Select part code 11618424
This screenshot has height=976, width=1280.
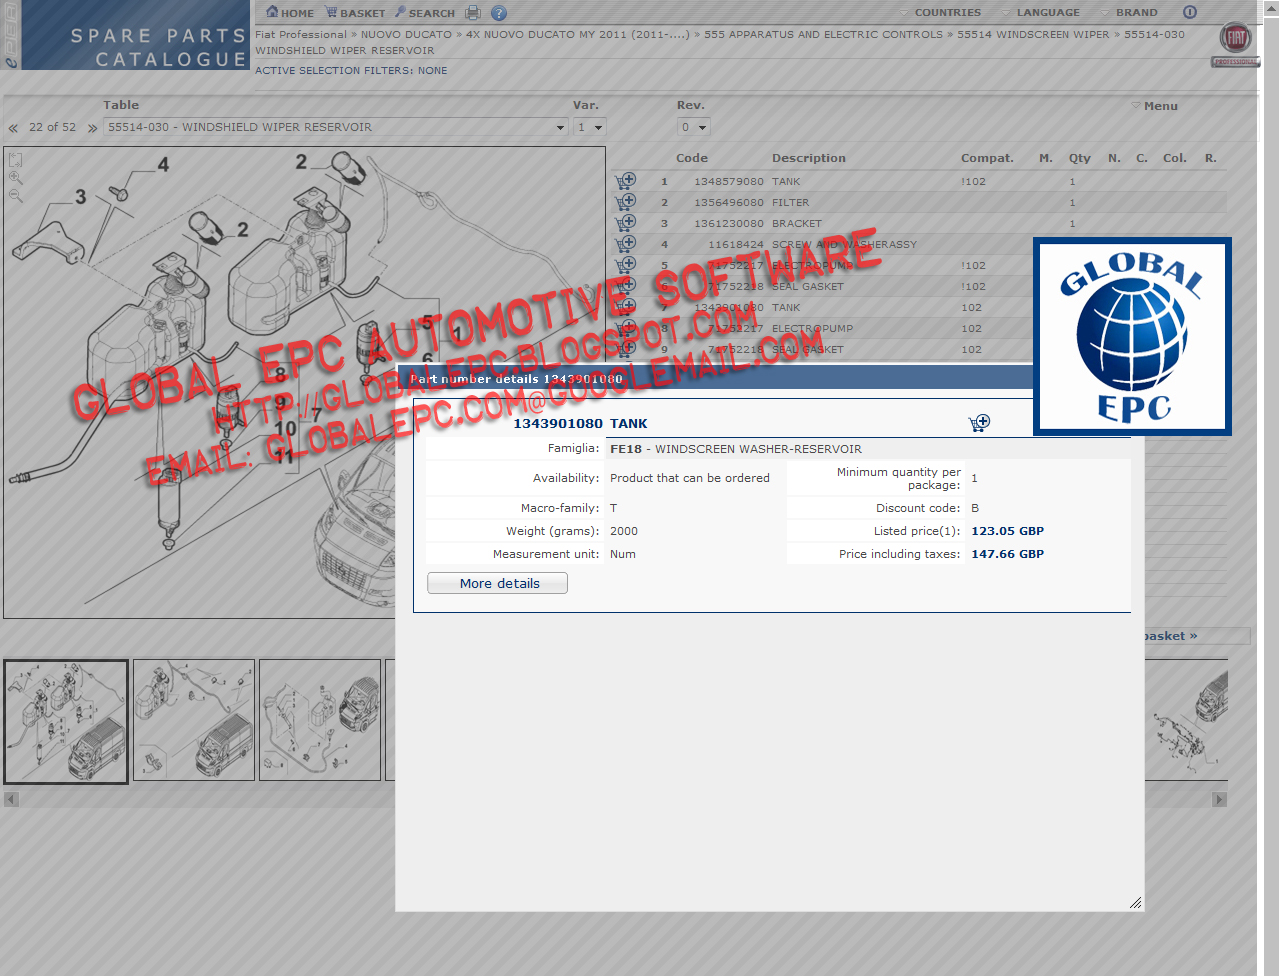[736, 245]
